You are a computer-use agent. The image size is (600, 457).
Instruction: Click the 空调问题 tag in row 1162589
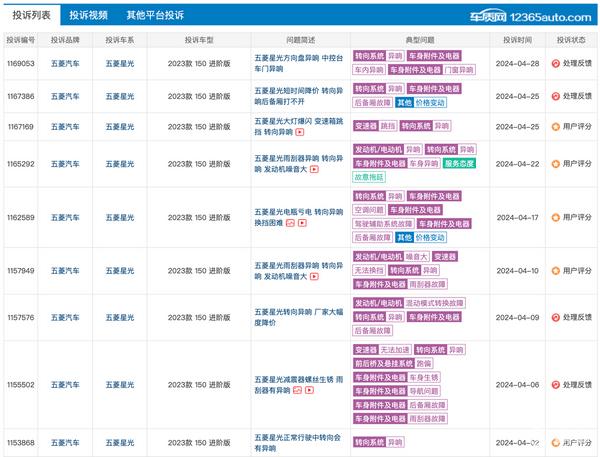tap(369, 210)
